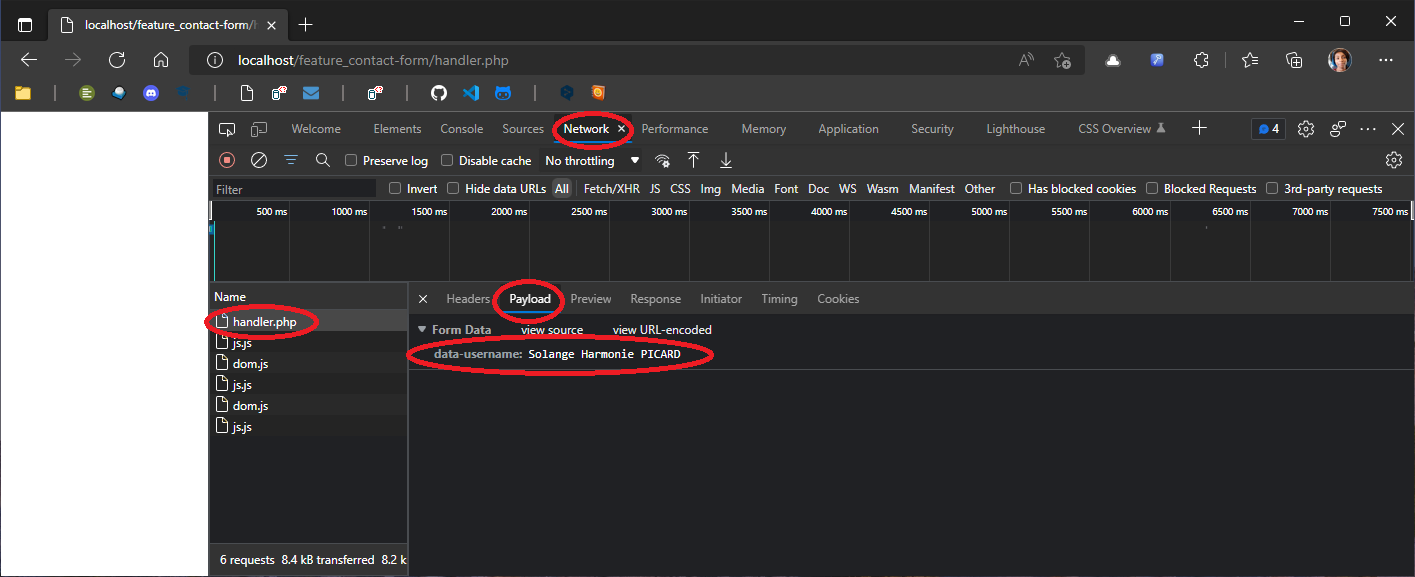Screen dimensions: 1415x577
Task: Filter requests by Fetch/XHR
Action: (612, 189)
